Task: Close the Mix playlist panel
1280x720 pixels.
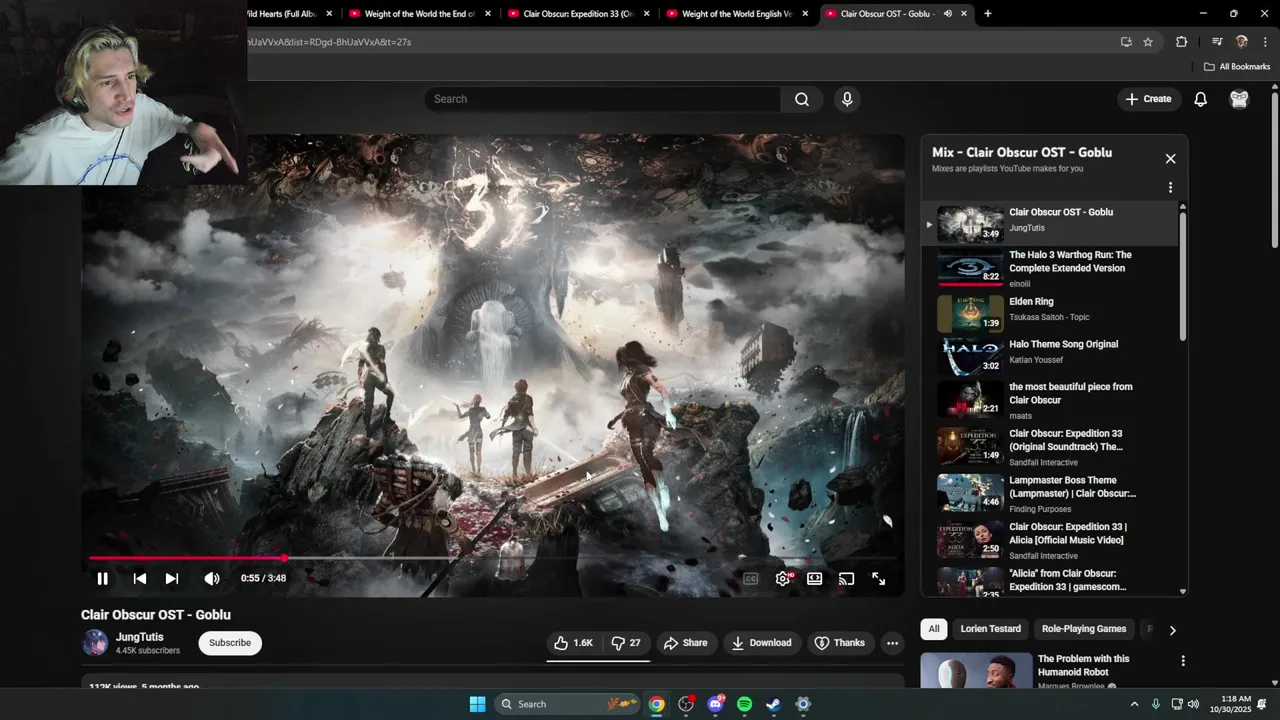Action: (x=1170, y=158)
